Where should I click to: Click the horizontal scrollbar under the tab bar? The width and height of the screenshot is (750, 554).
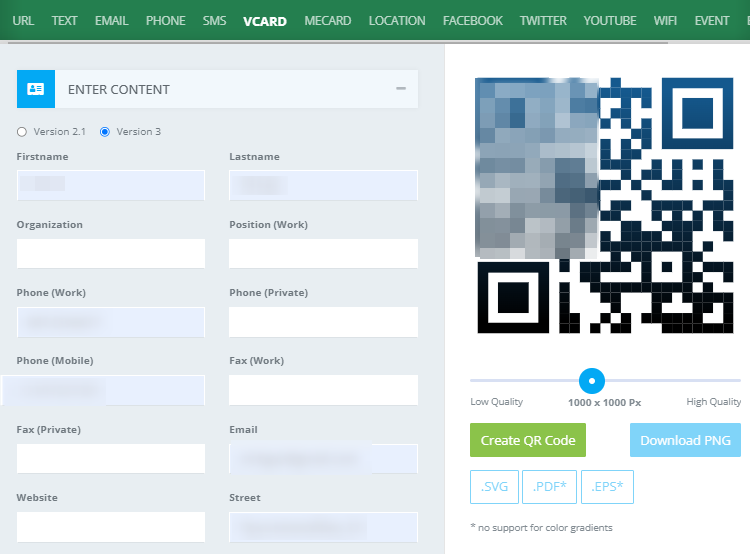pos(338,43)
